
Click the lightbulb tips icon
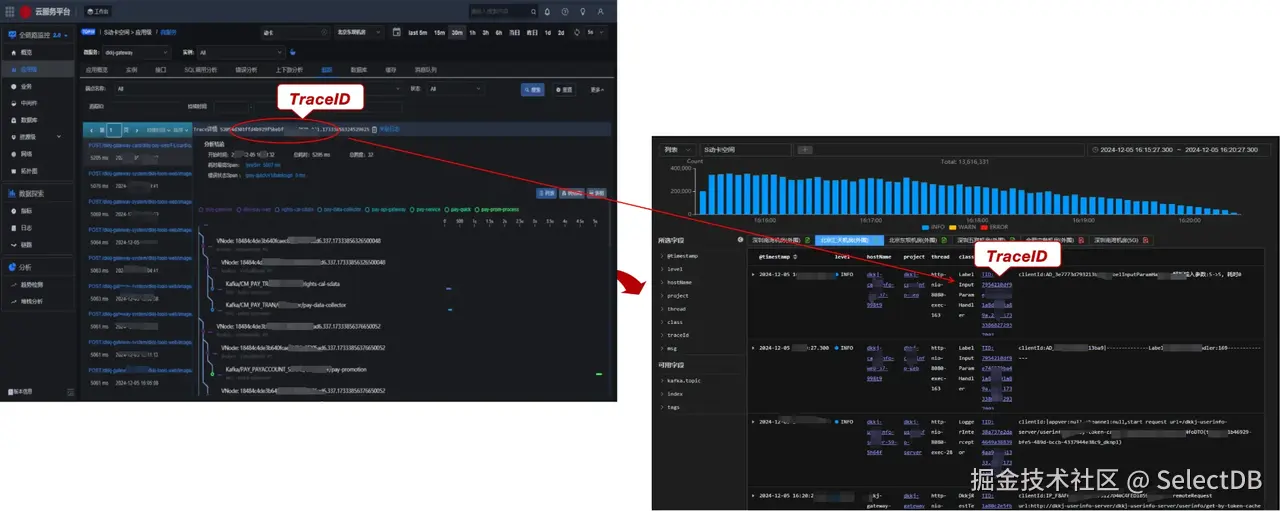pos(582,12)
